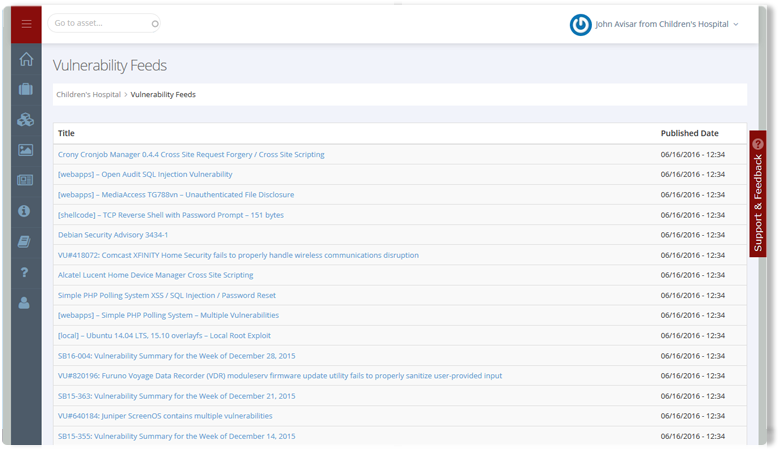
Task: Open the cubes icon in sidebar
Action: (x=26, y=120)
